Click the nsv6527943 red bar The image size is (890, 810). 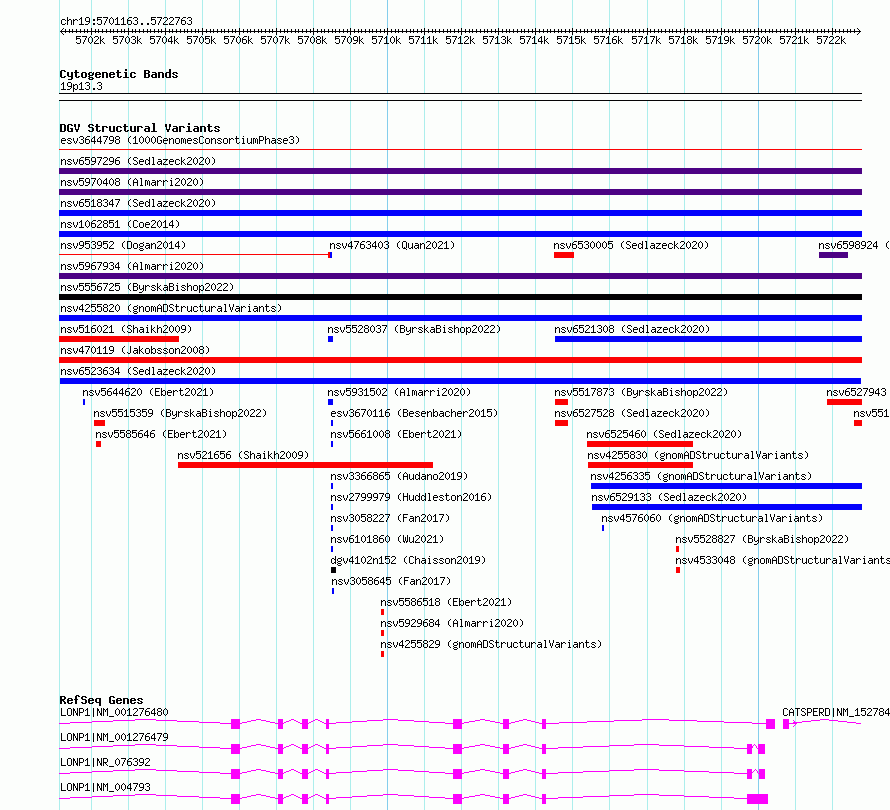click(844, 402)
